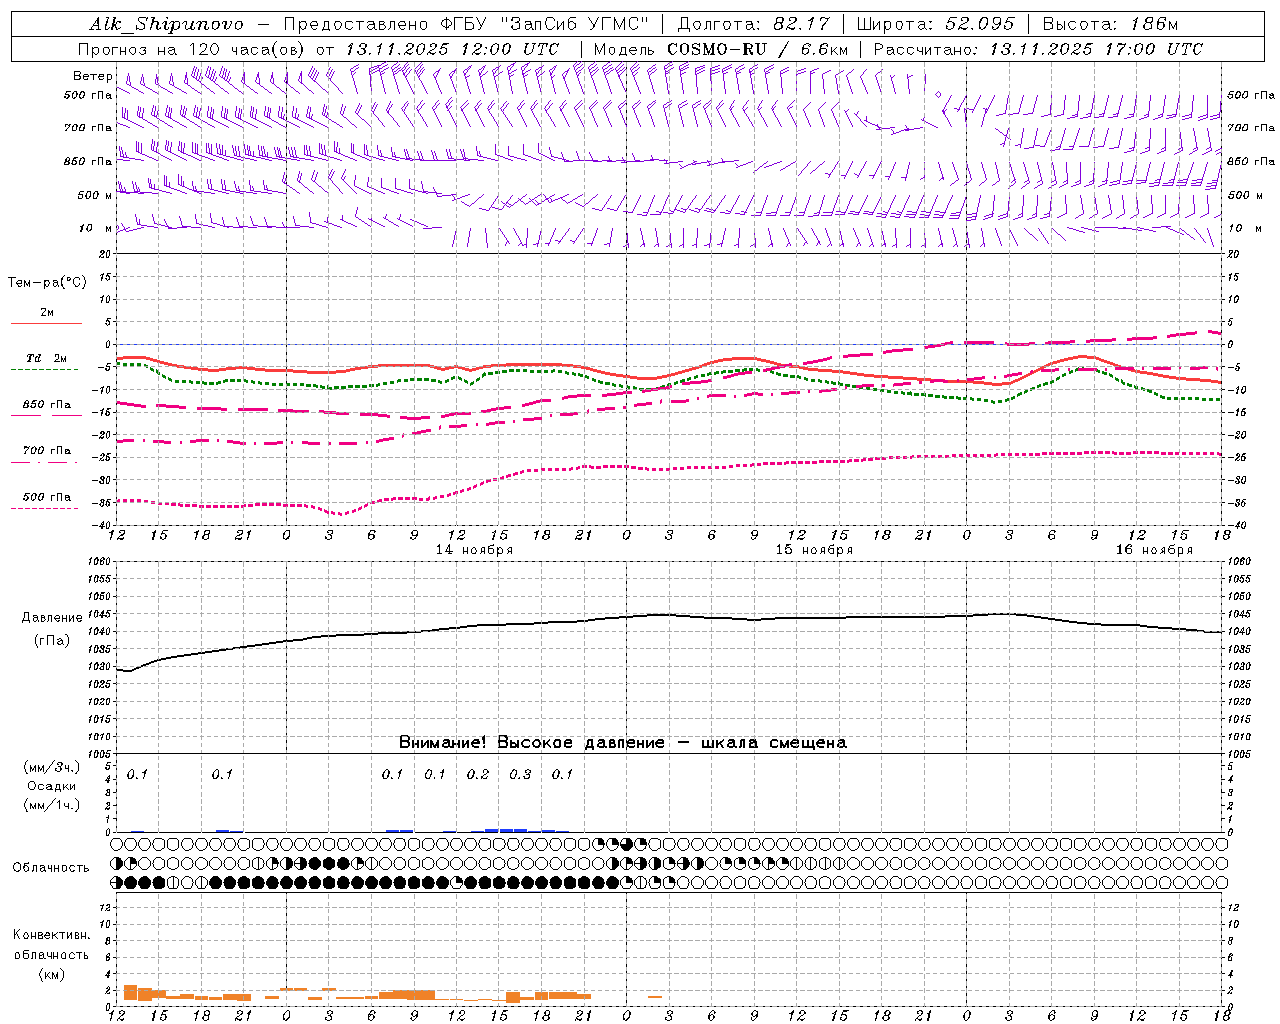Click the Рассчитано: 13.11.2025 17:00 UTC text
Screen dimensions: 1280x1024
pos(1038,49)
